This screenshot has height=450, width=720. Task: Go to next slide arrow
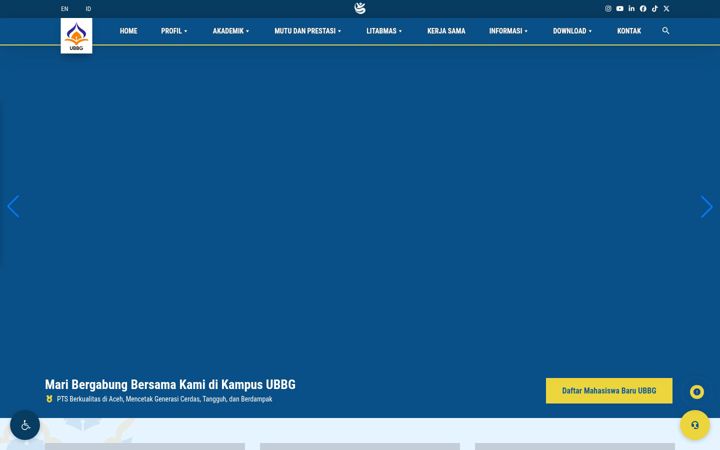[706, 207]
